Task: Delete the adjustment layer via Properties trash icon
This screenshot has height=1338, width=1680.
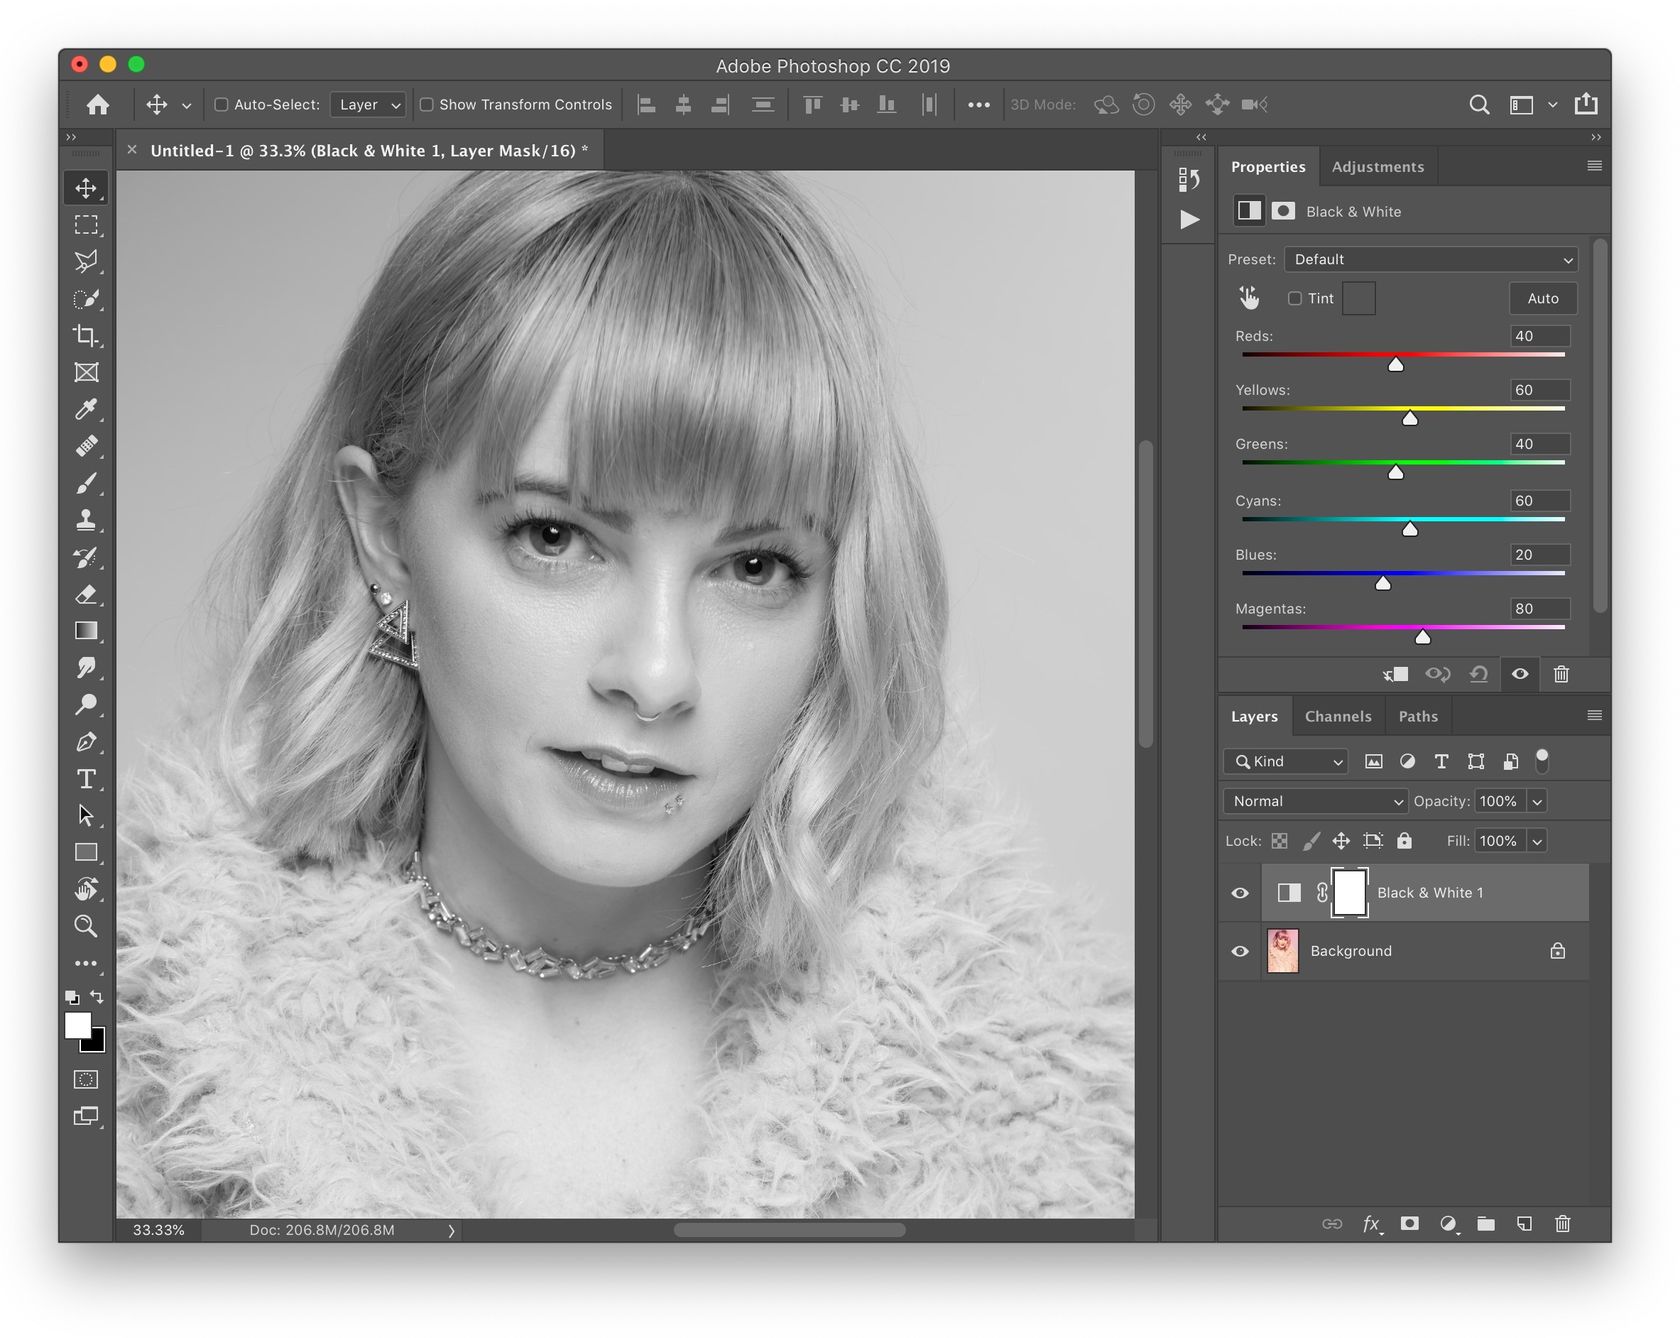Action: coord(1561,674)
